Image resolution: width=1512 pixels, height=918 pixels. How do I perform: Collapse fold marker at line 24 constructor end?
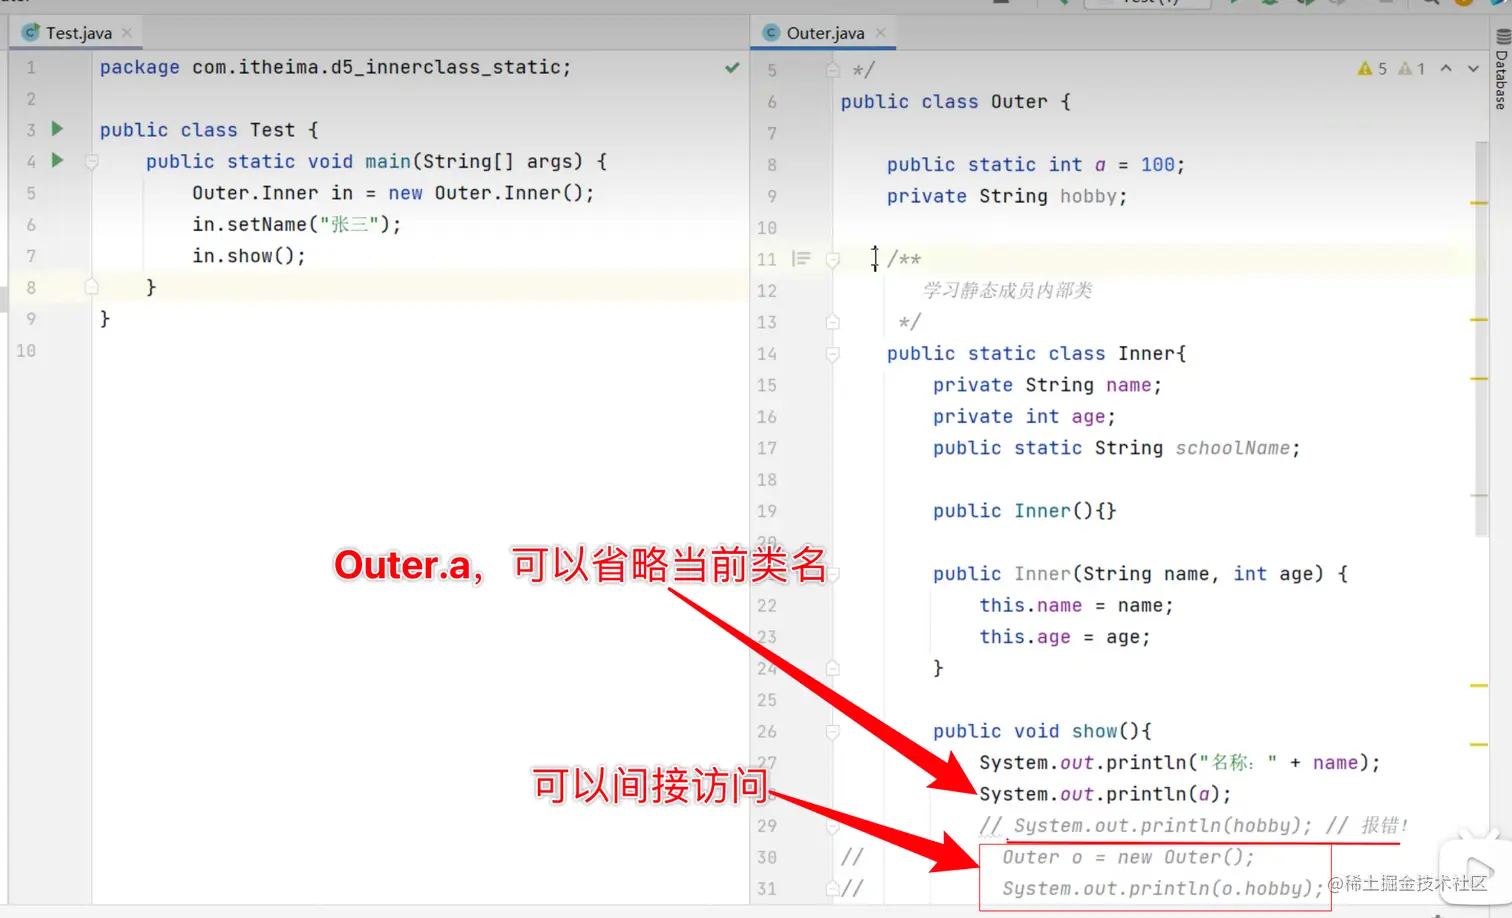pos(832,668)
